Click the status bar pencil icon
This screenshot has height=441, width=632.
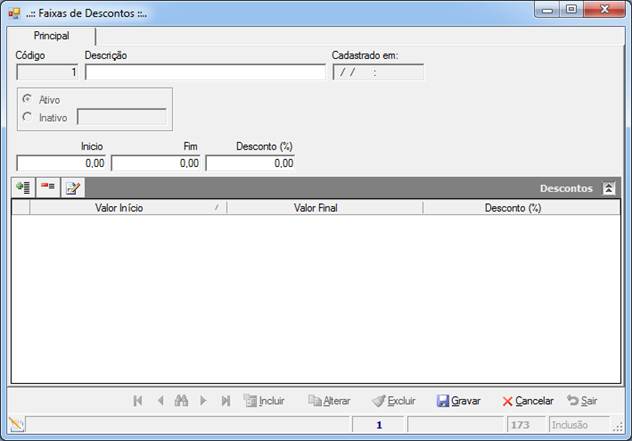pos(17,424)
